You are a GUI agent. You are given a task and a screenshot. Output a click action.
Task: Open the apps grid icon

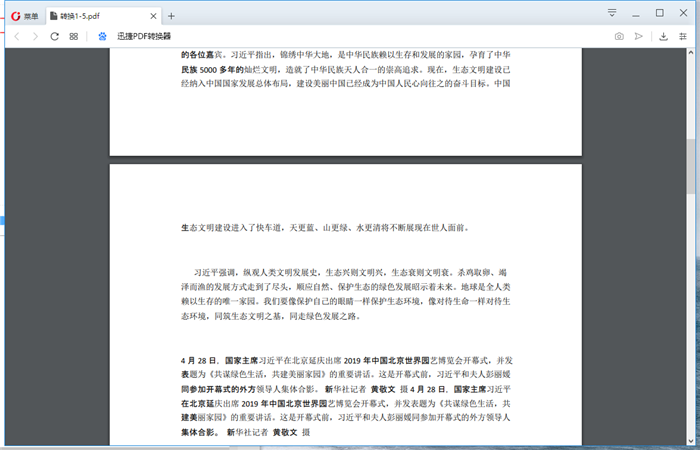74,37
